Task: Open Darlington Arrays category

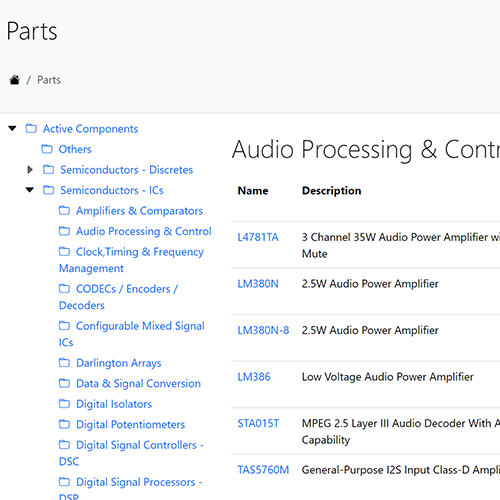Action: click(119, 363)
